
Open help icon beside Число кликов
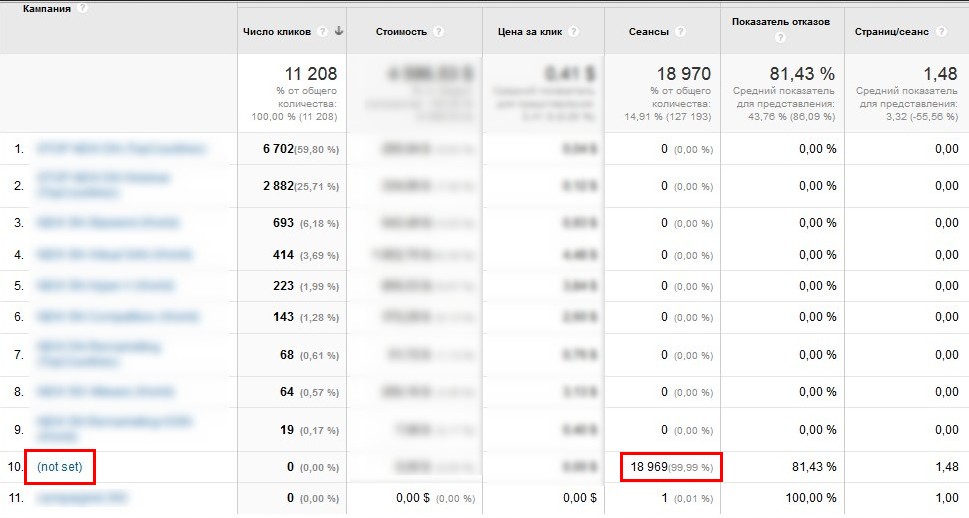click(x=322, y=32)
